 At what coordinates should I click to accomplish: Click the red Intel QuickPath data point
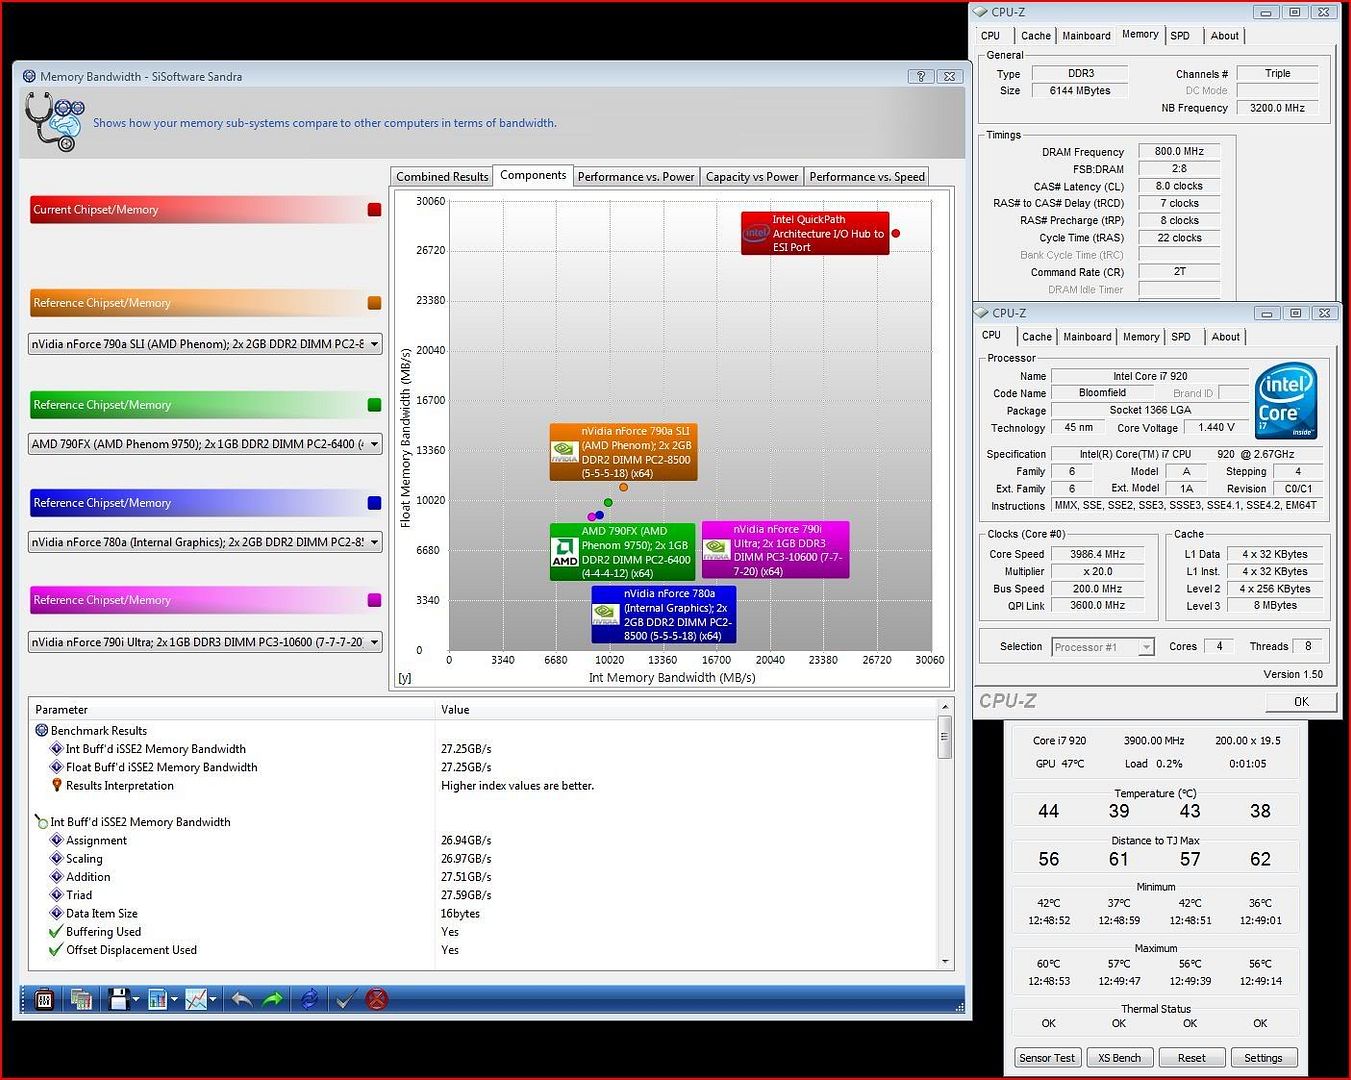pyautogui.click(x=896, y=233)
